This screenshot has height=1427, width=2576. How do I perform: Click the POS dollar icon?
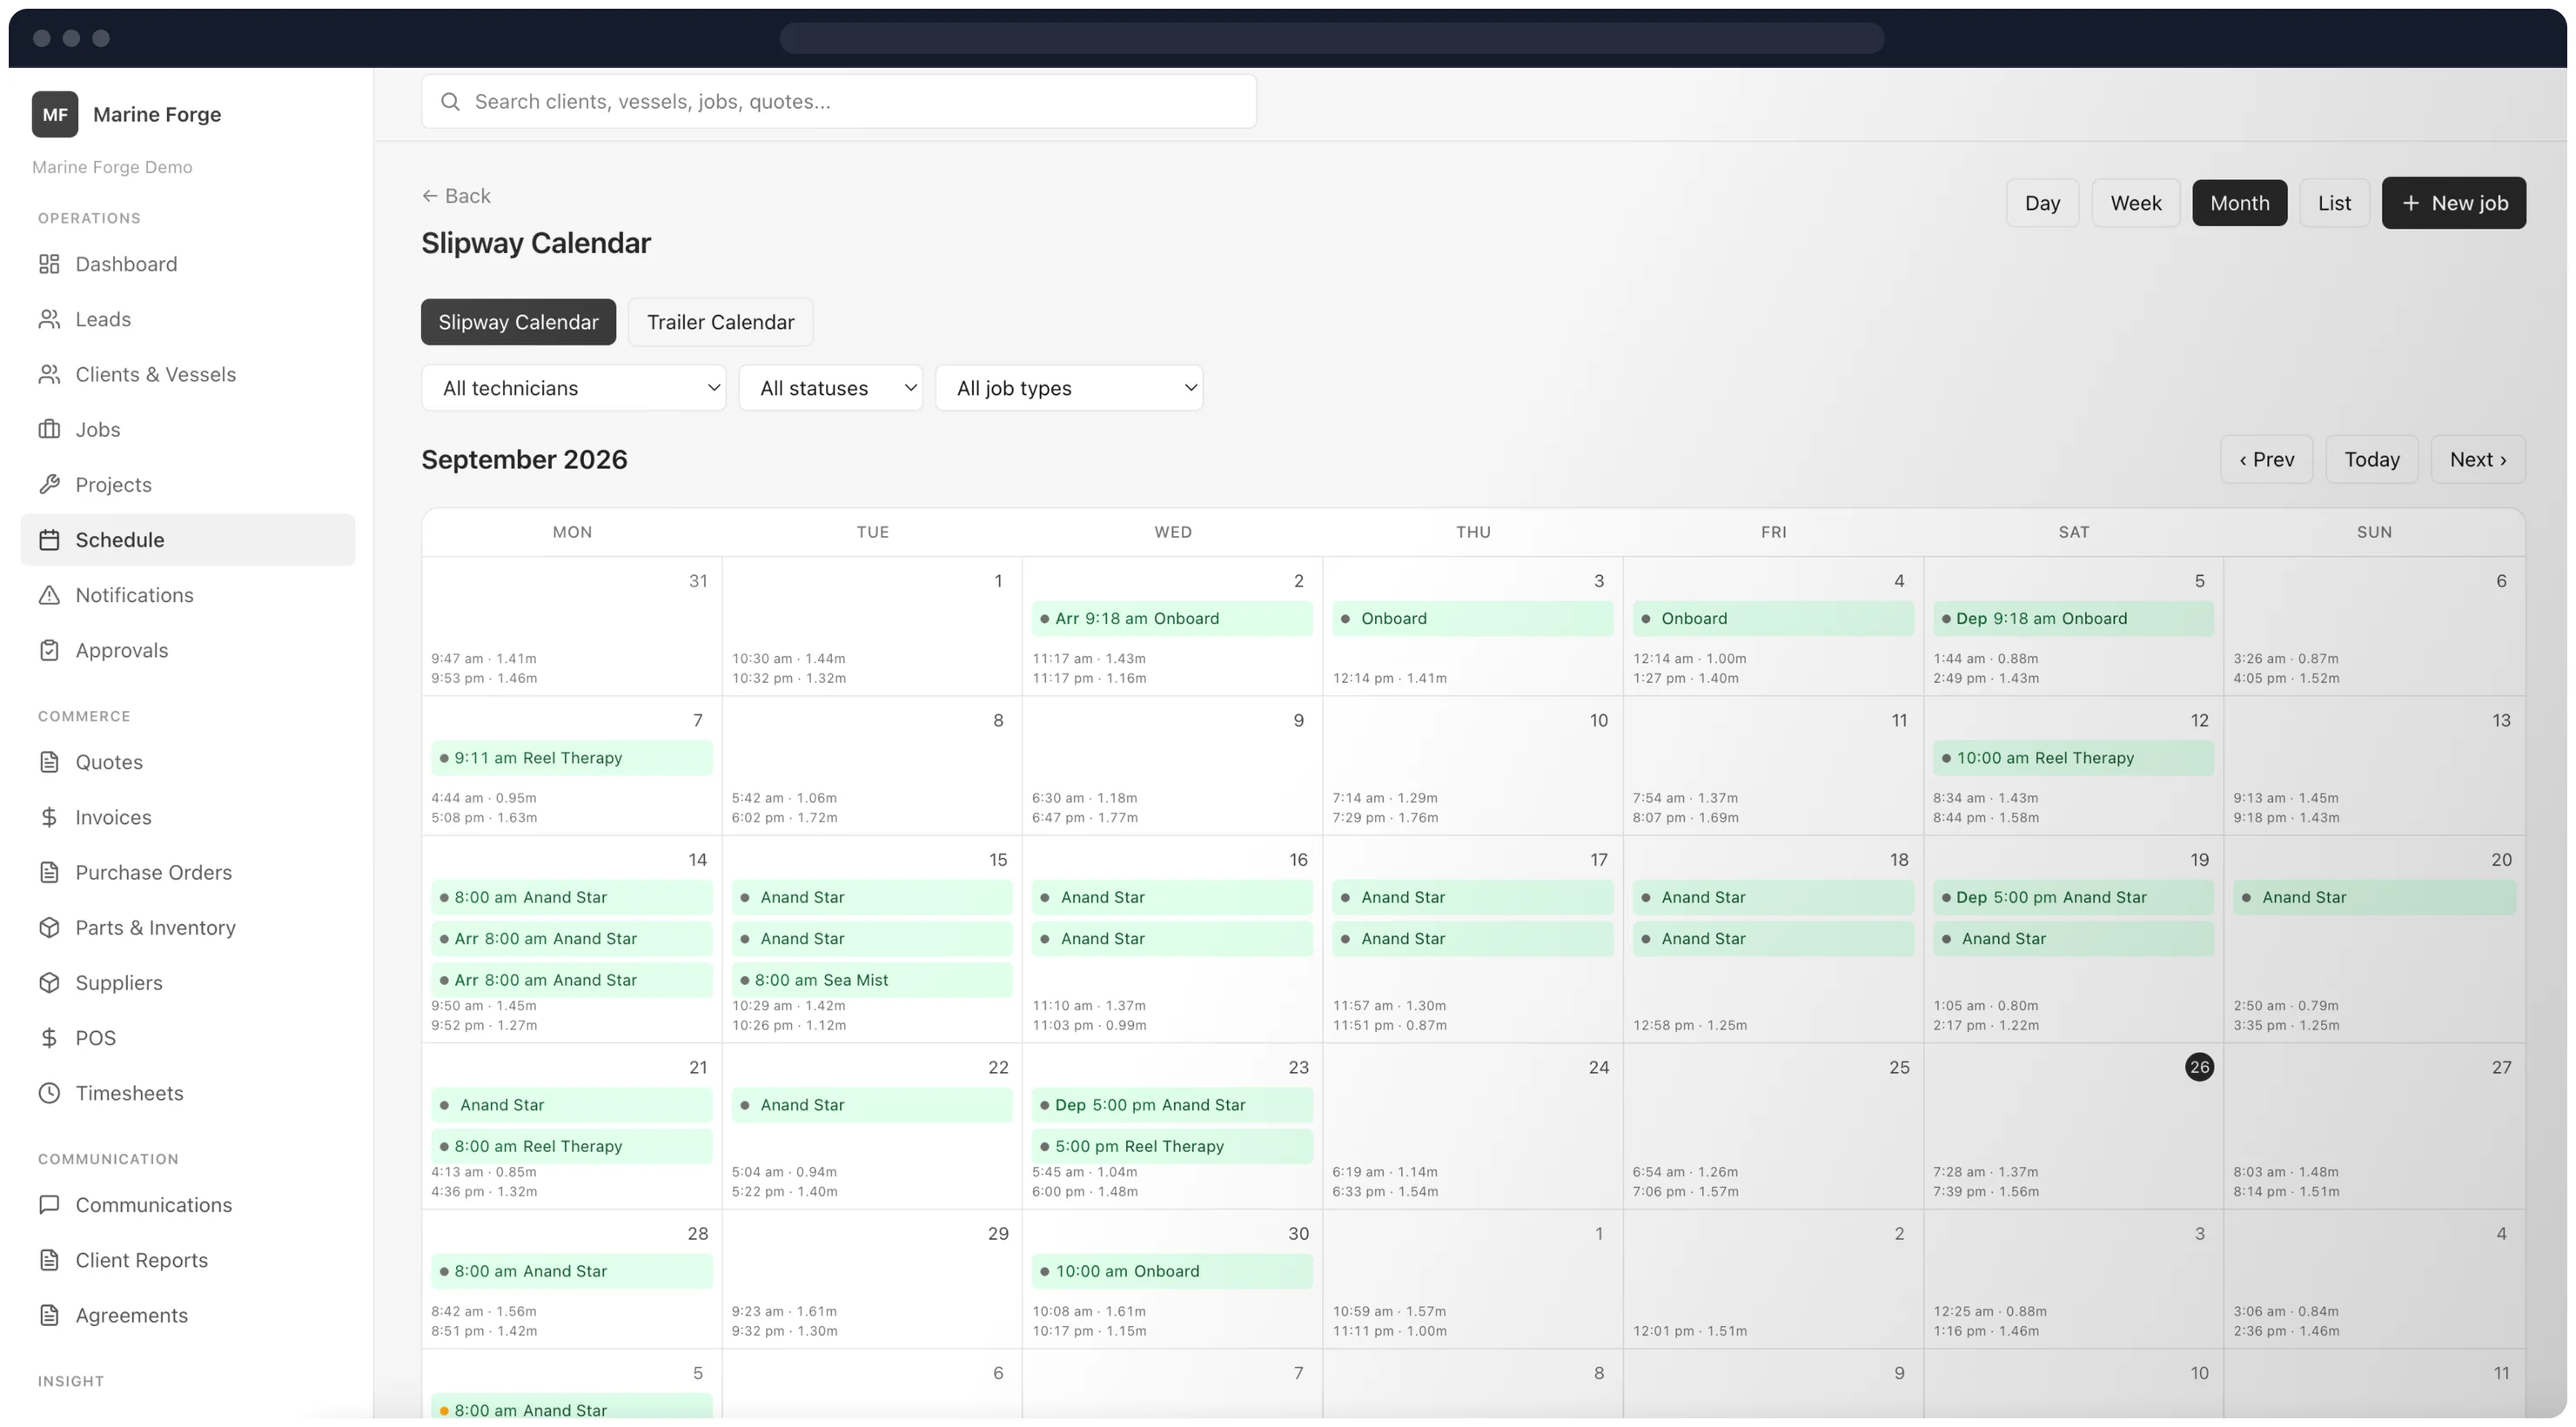[x=49, y=1038]
